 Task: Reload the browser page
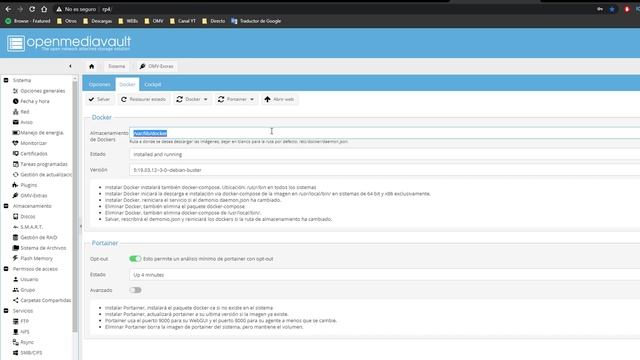click(32, 9)
